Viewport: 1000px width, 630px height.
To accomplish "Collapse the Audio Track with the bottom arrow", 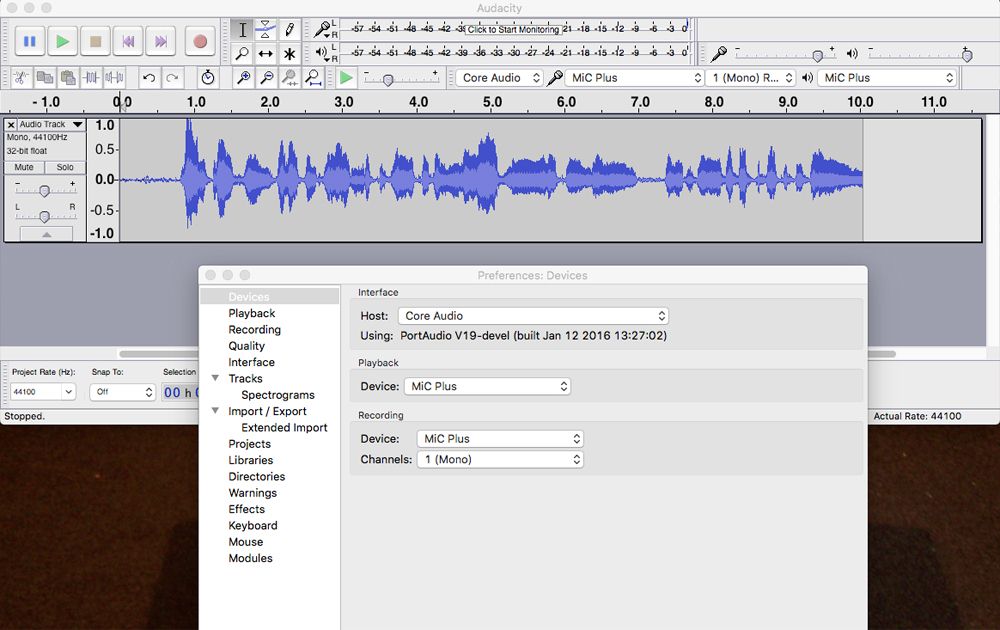I will coord(47,235).
